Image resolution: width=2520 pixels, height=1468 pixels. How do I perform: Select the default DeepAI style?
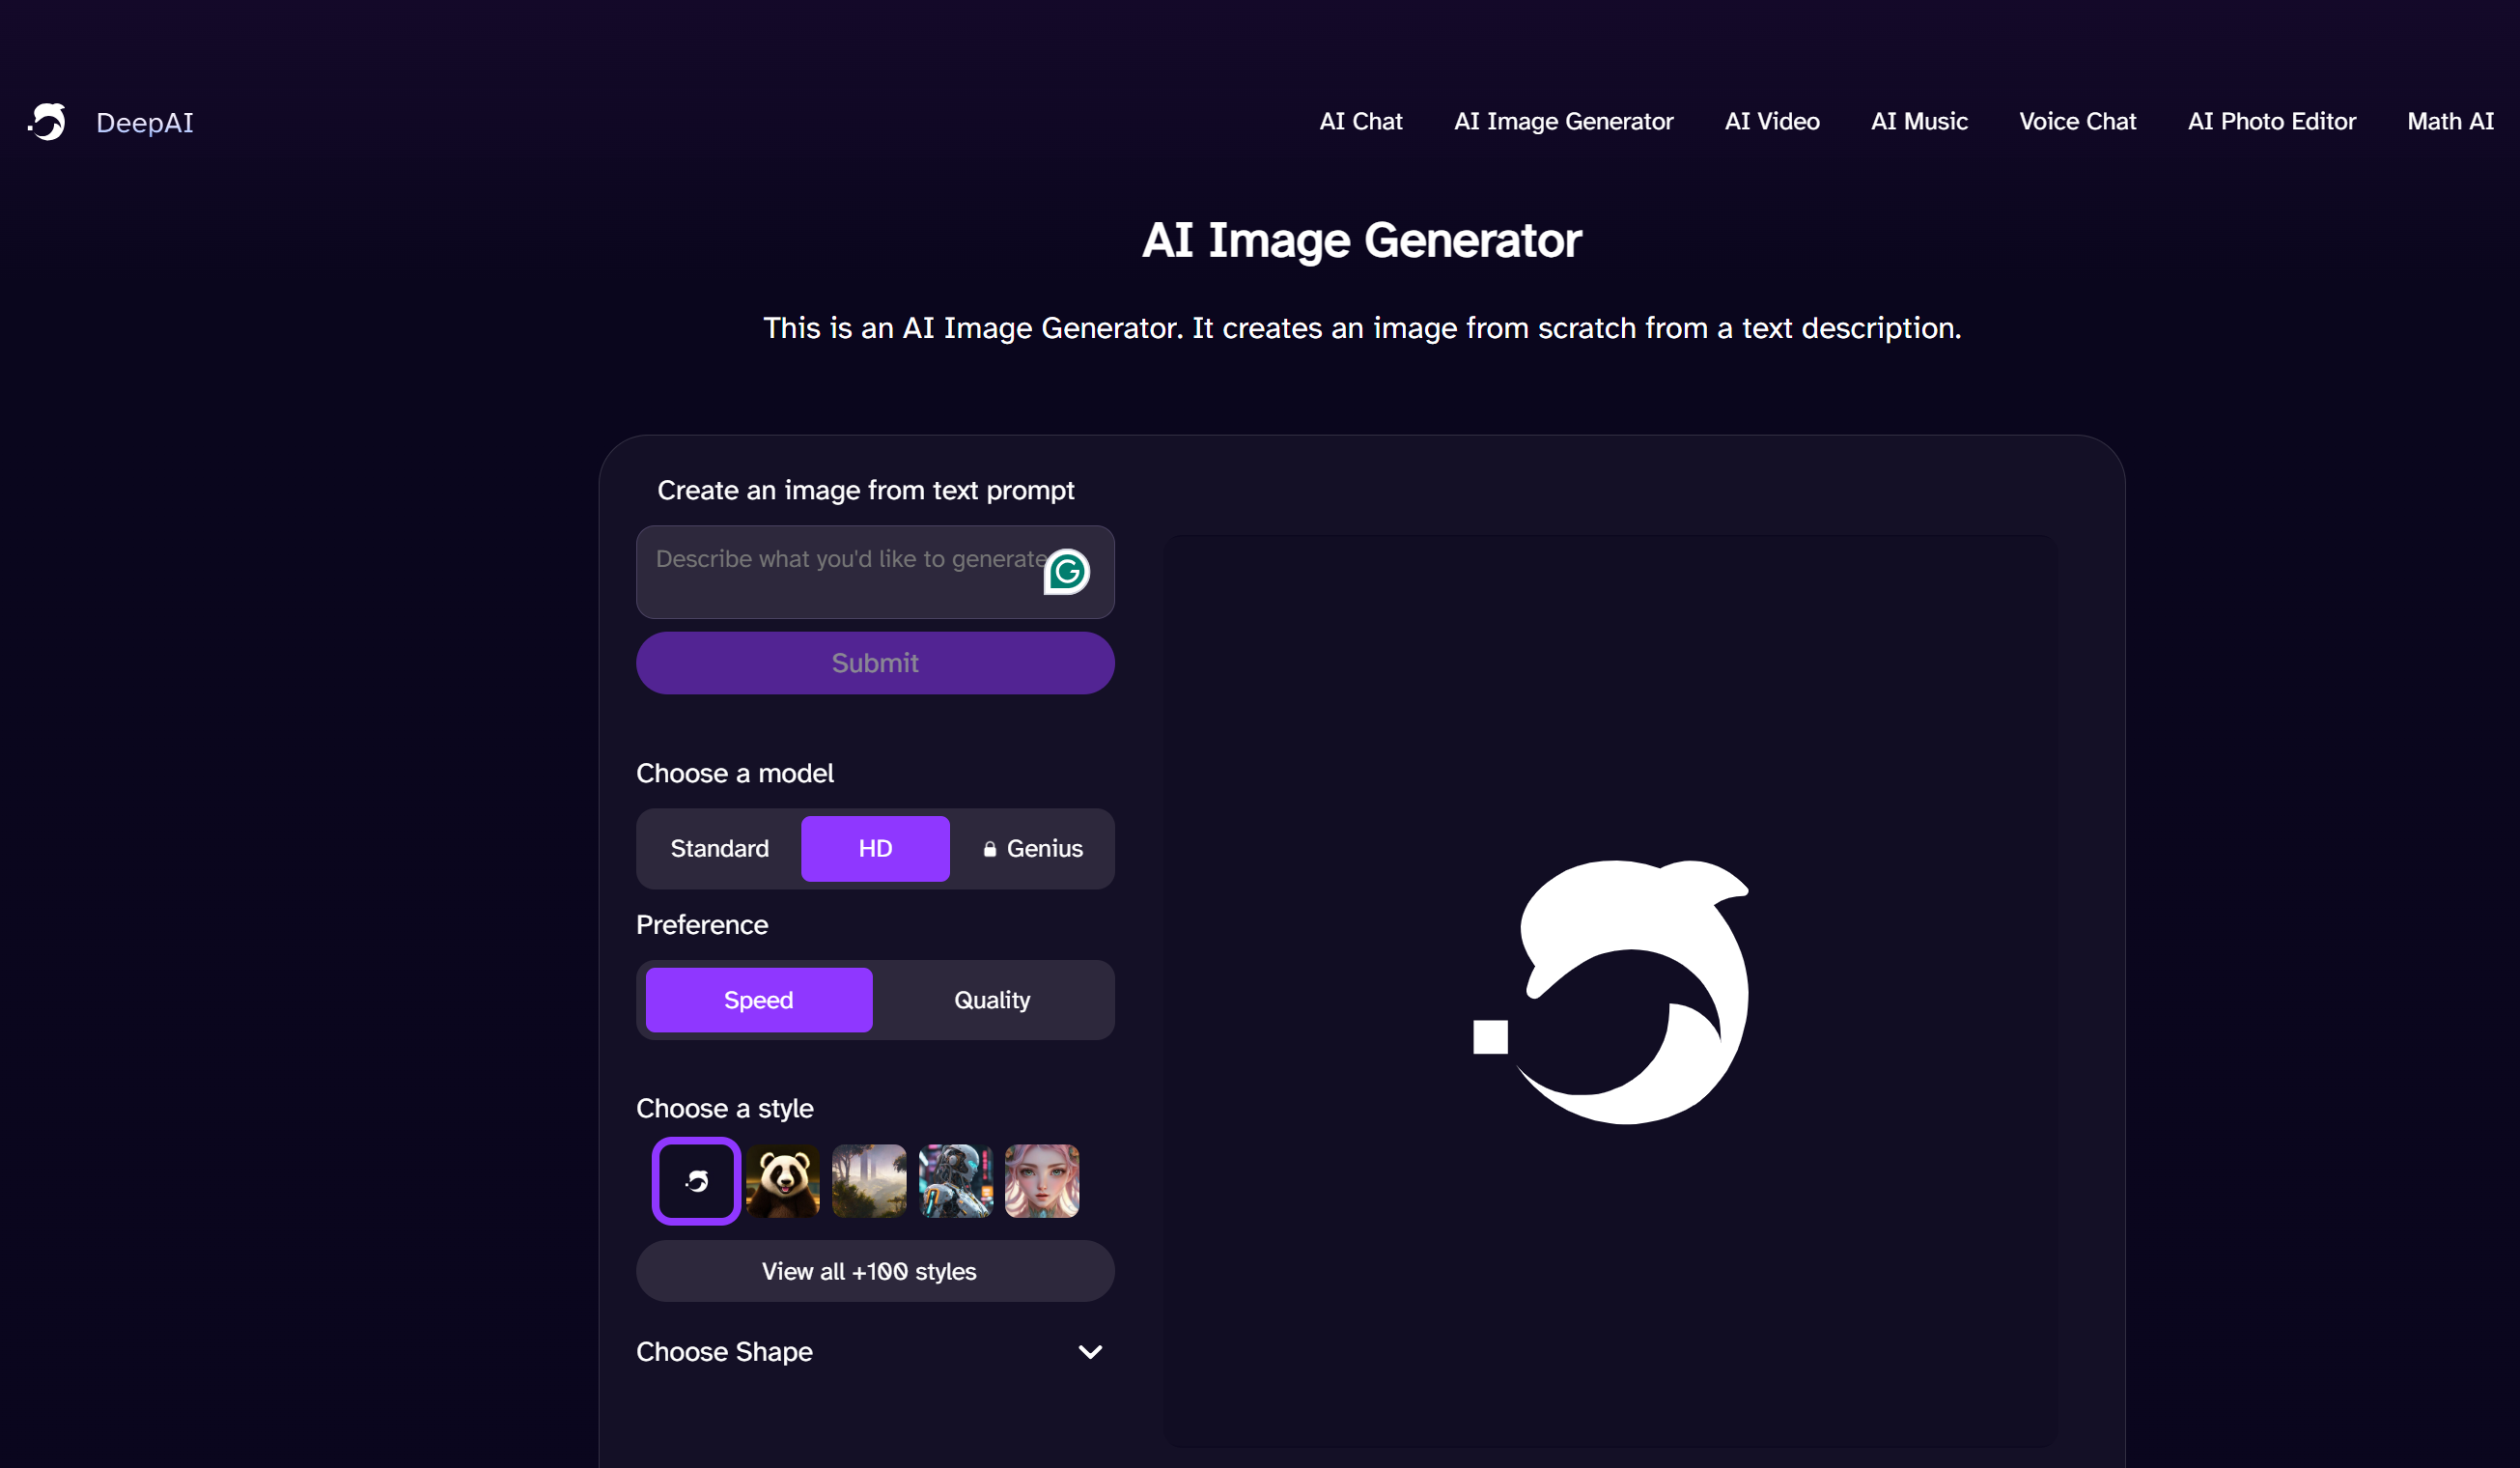click(695, 1181)
